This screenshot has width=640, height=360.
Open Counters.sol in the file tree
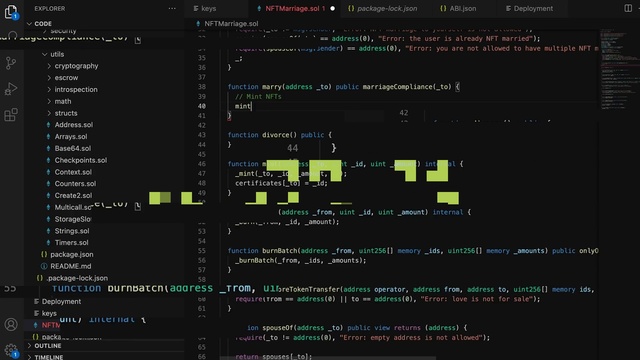[76, 184]
